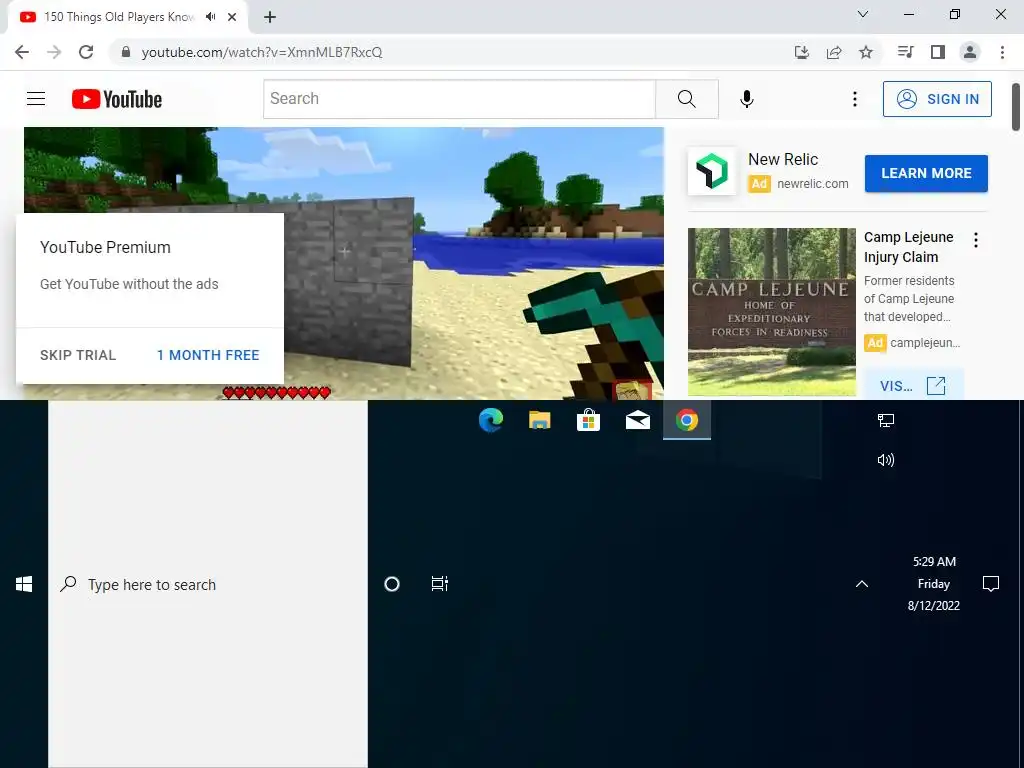
Task: Open Cortana circle icon
Action: point(392,584)
